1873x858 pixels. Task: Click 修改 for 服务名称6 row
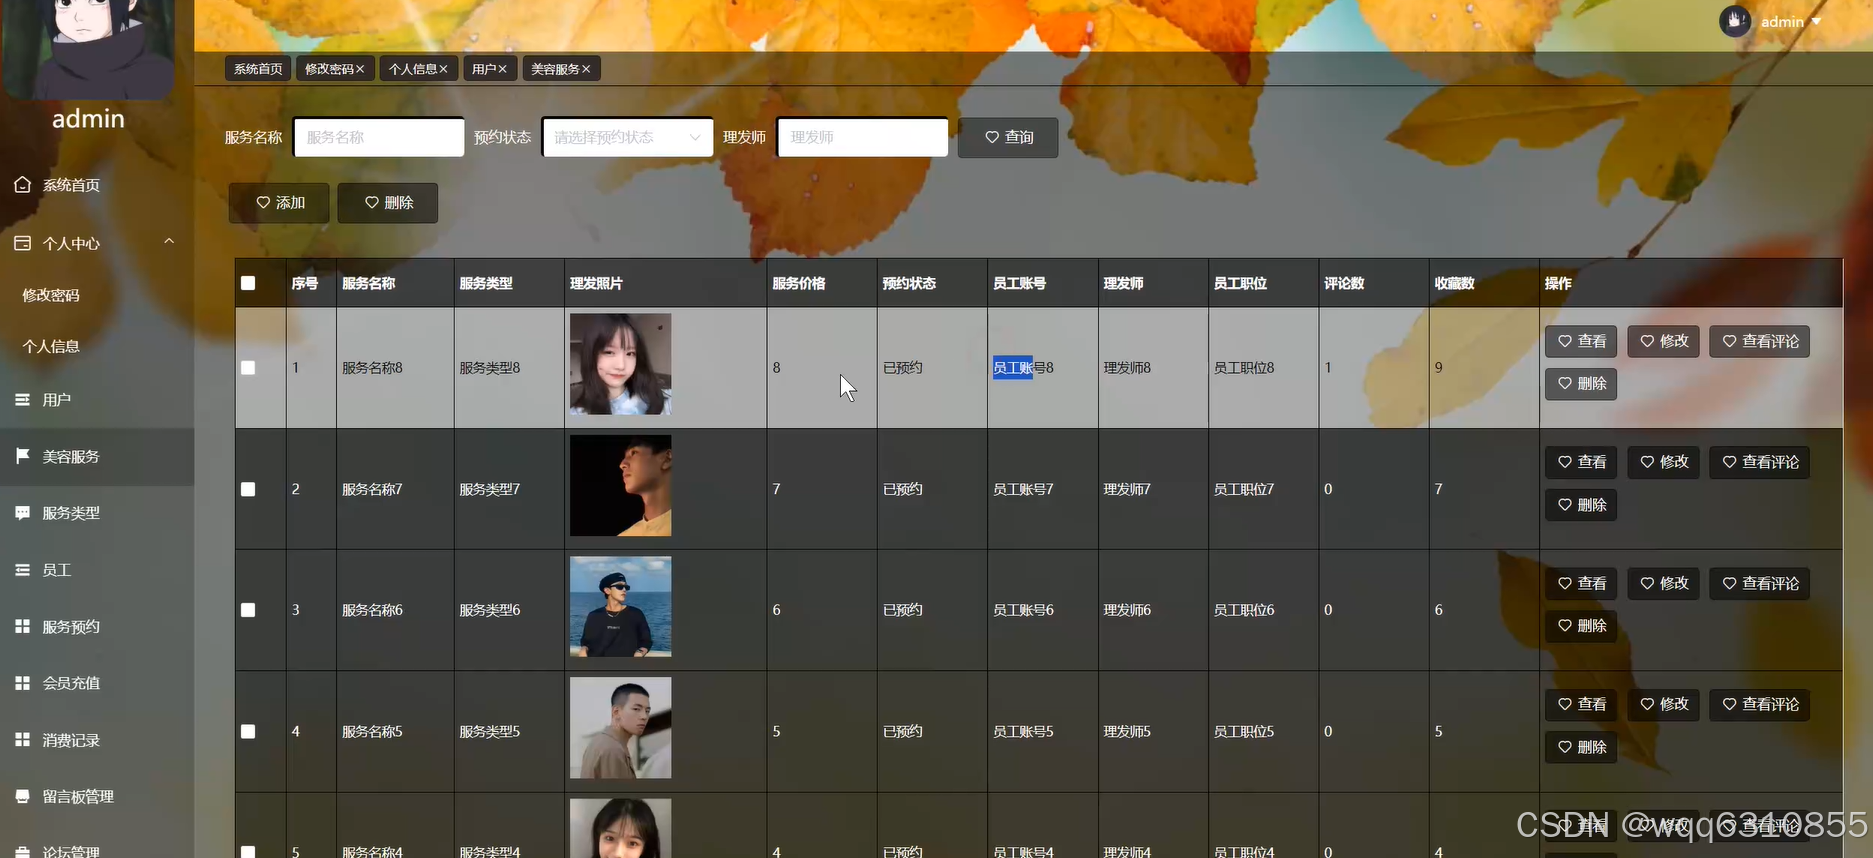pos(1663,583)
